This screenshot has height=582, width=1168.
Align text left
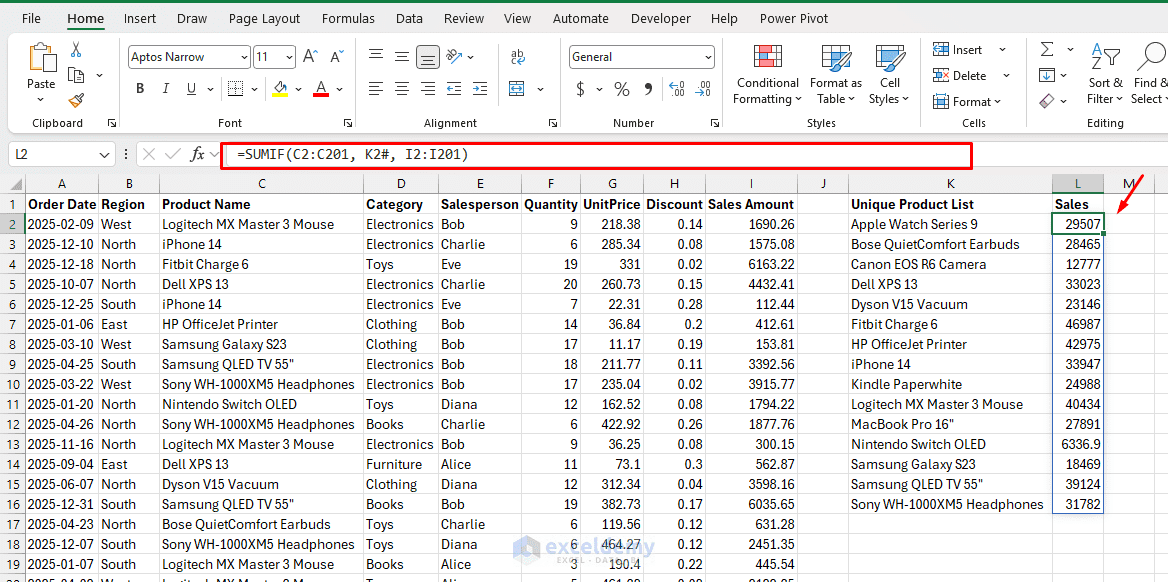click(376, 89)
